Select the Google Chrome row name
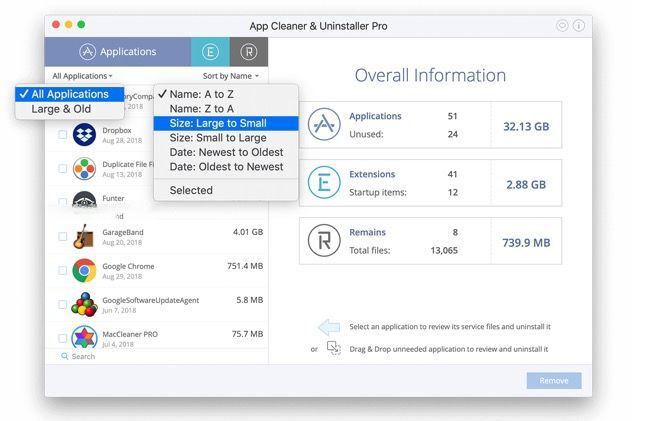The width and height of the screenshot is (645, 421). pyautogui.click(x=128, y=266)
